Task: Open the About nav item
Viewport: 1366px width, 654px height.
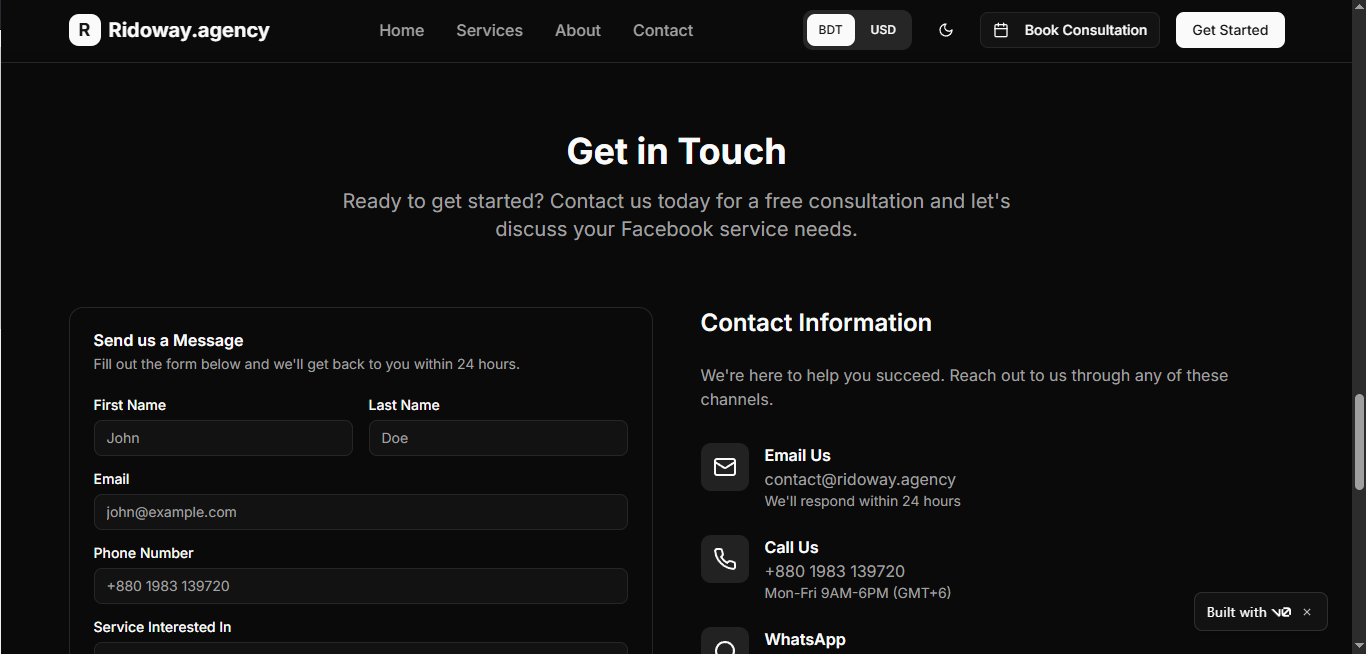Action: [x=578, y=31]
